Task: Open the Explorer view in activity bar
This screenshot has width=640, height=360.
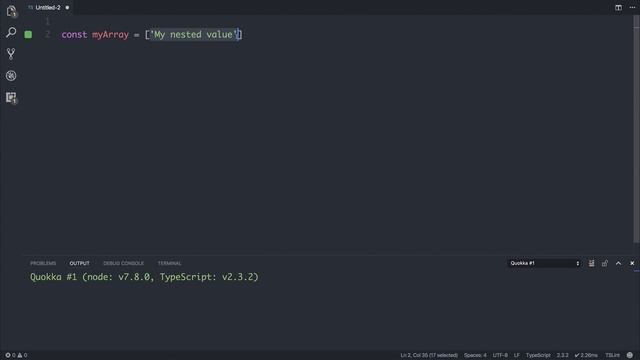Action: tap(11, 11)
